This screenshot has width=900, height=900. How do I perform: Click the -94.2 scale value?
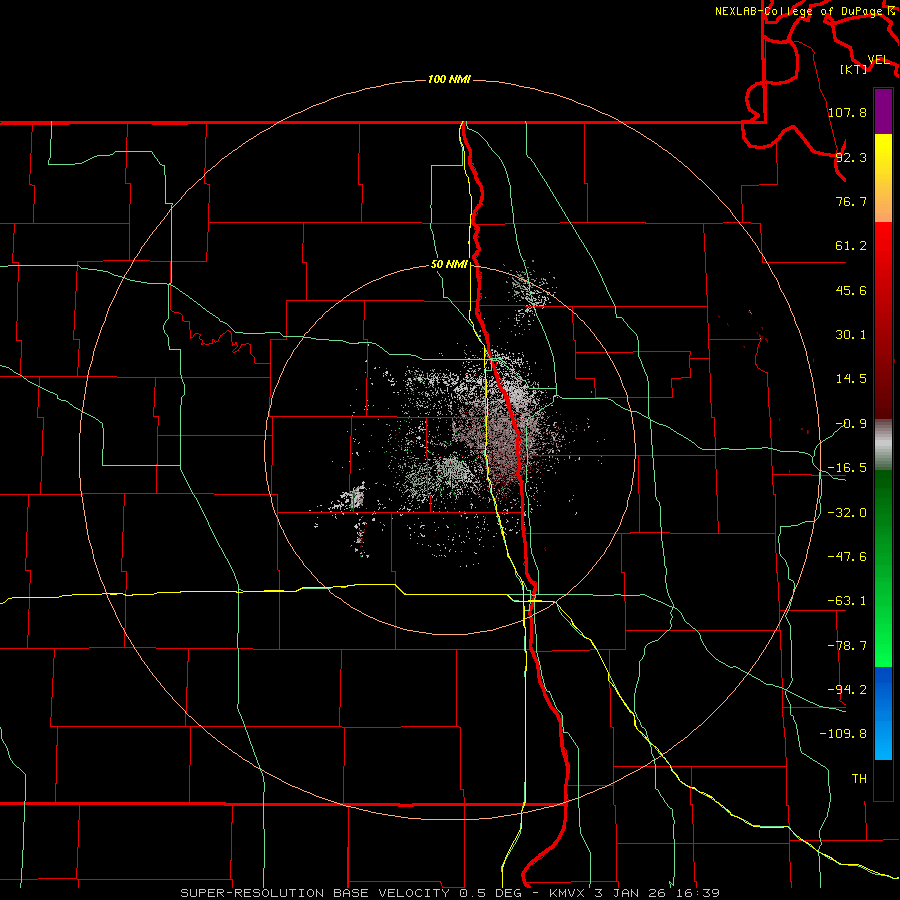point(847,689)
